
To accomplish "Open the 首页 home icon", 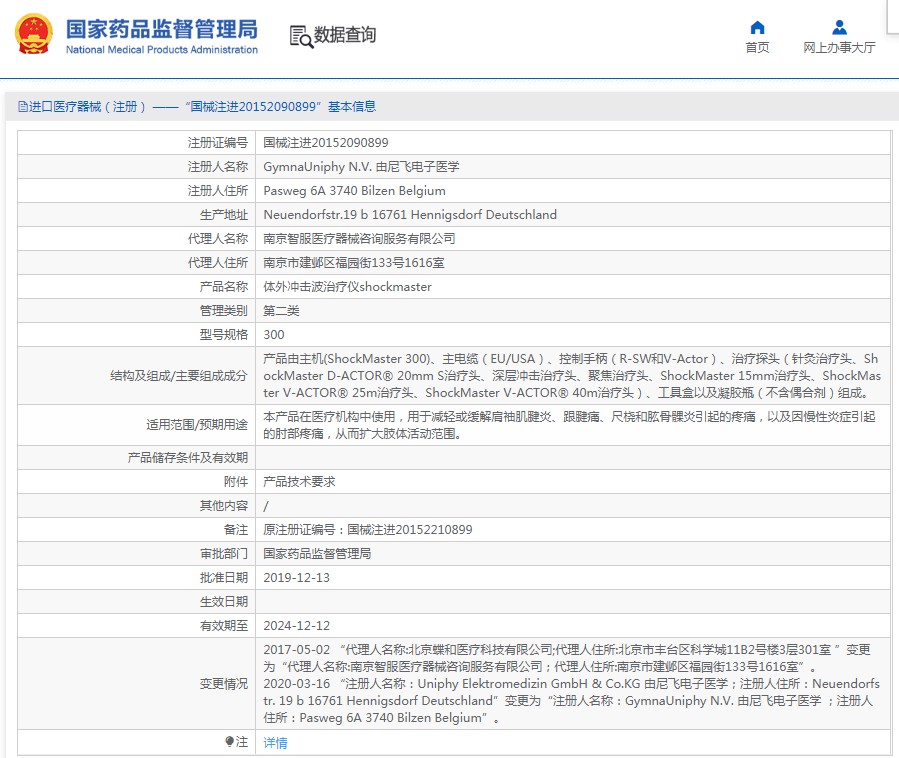I will [757, 27].
